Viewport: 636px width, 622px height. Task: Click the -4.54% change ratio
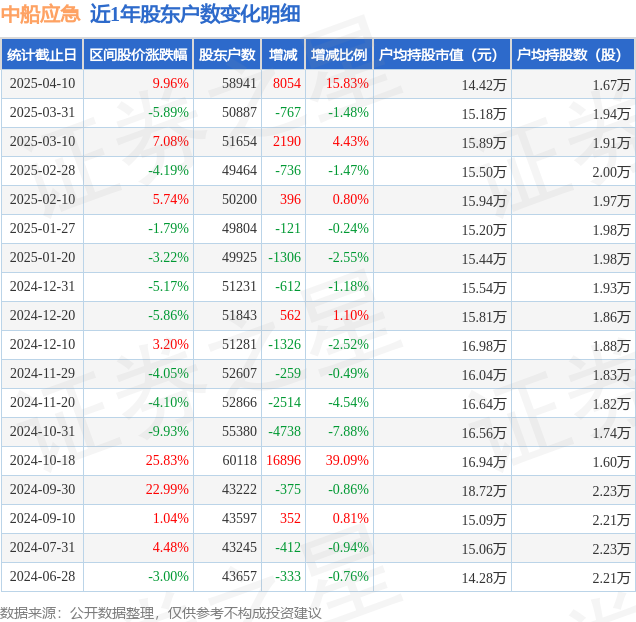[348, 402]
